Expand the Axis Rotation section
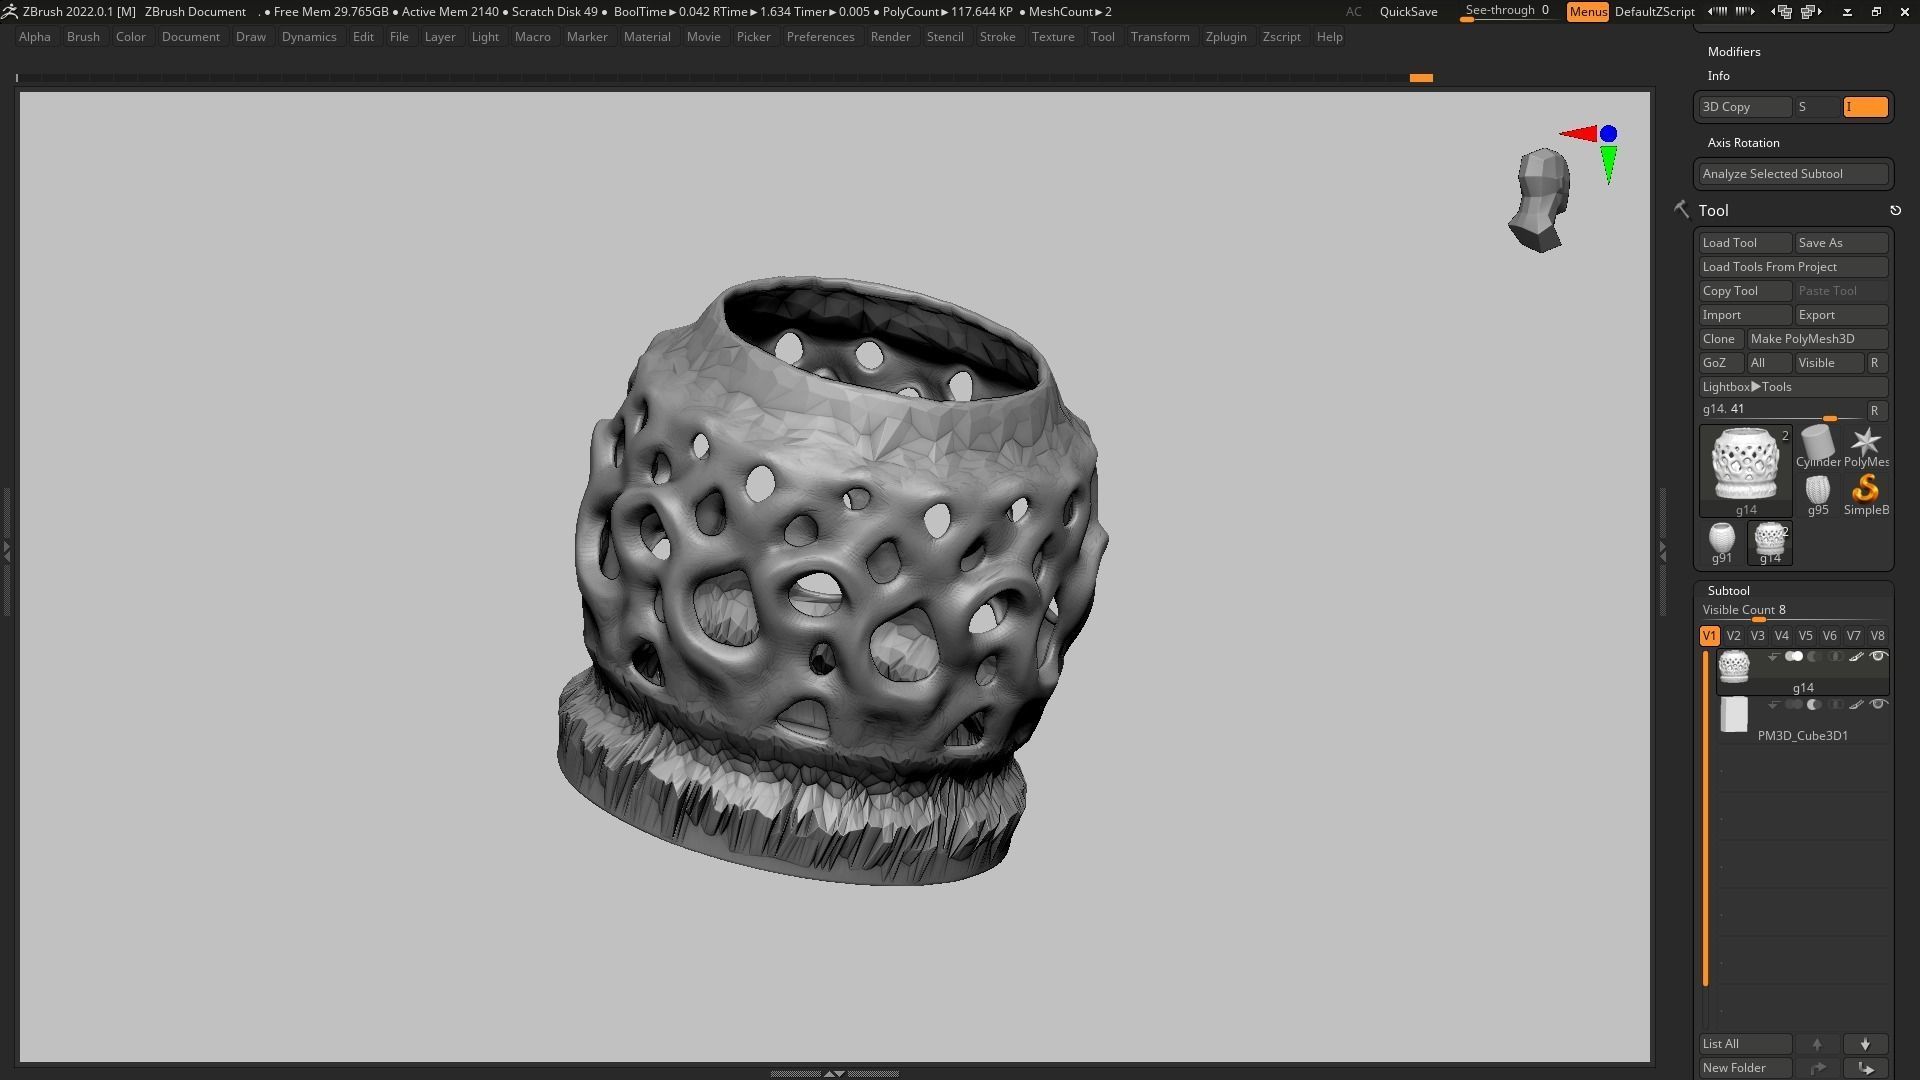The height and width of the screenshot is (1080, 1920). tap(1743, 143)
